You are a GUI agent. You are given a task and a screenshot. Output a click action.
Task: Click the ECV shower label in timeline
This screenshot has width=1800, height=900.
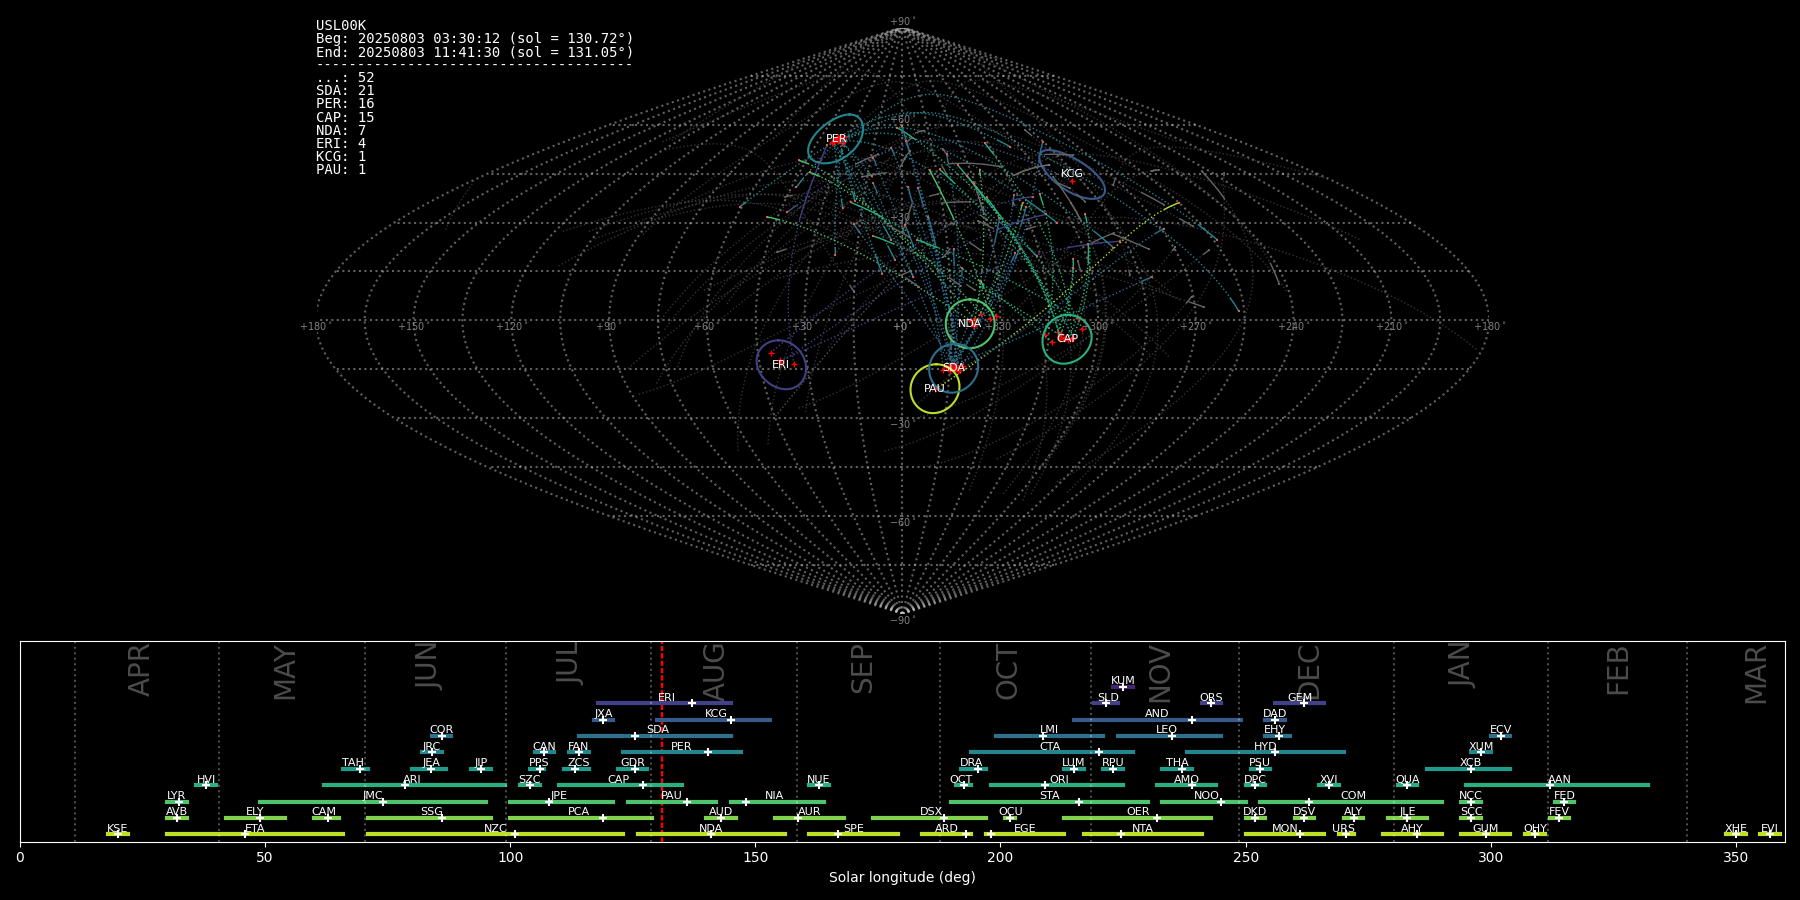click(1500, 730)
